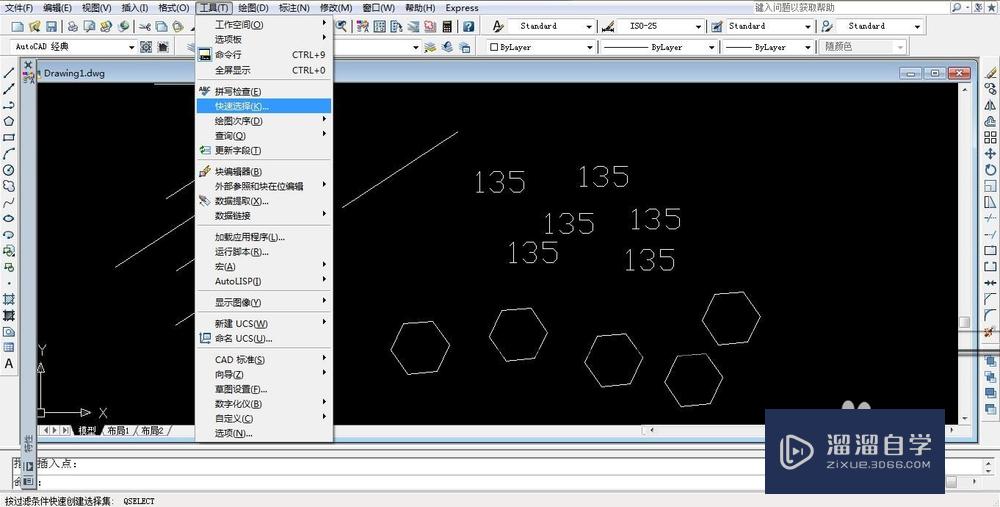Image resolution: width=1000 pixels, height=507 pixels.
Task: Open the 修改(M) menu
Action: (x=336, y=8)
